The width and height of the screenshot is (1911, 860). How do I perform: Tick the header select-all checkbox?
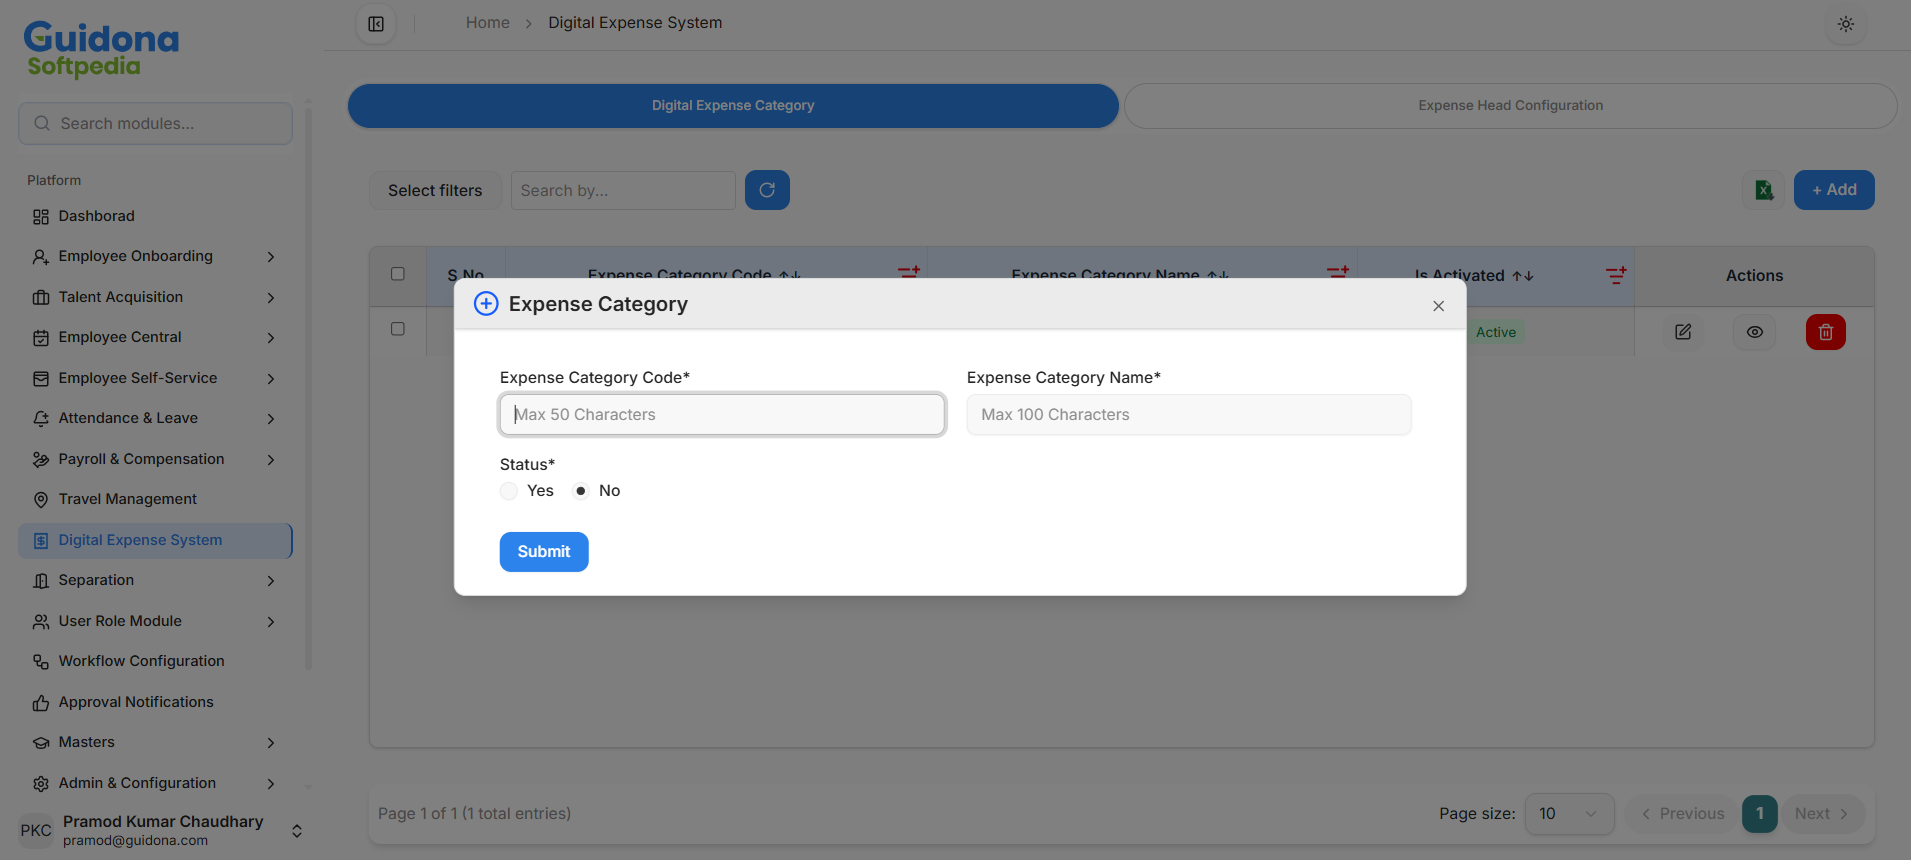[398, 274]
